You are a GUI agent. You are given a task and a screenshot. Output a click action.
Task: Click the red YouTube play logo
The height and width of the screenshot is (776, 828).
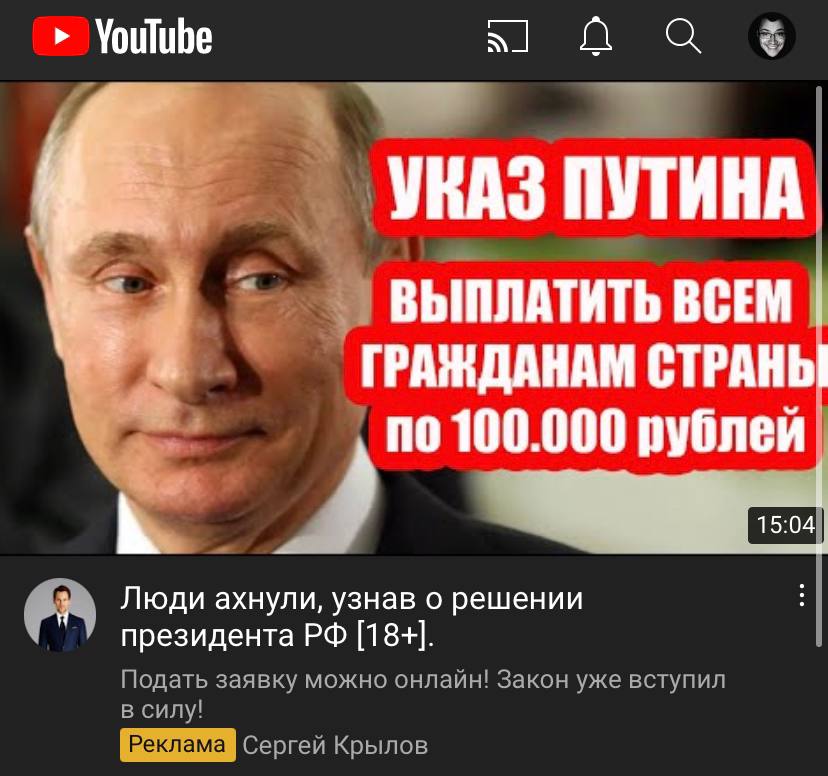[x=61, y=36]
